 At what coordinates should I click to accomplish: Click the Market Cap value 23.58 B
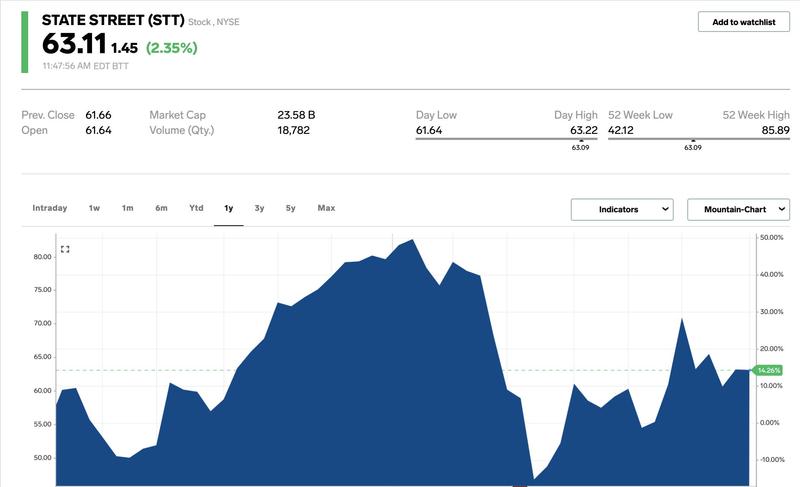[x=296, y=115]
